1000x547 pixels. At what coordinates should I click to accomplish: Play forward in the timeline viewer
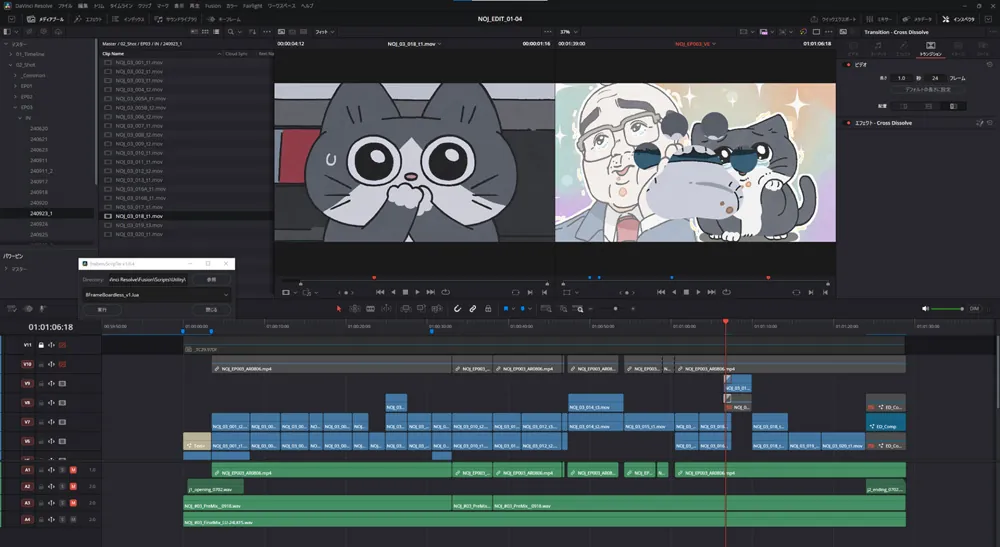click(698, 292)
